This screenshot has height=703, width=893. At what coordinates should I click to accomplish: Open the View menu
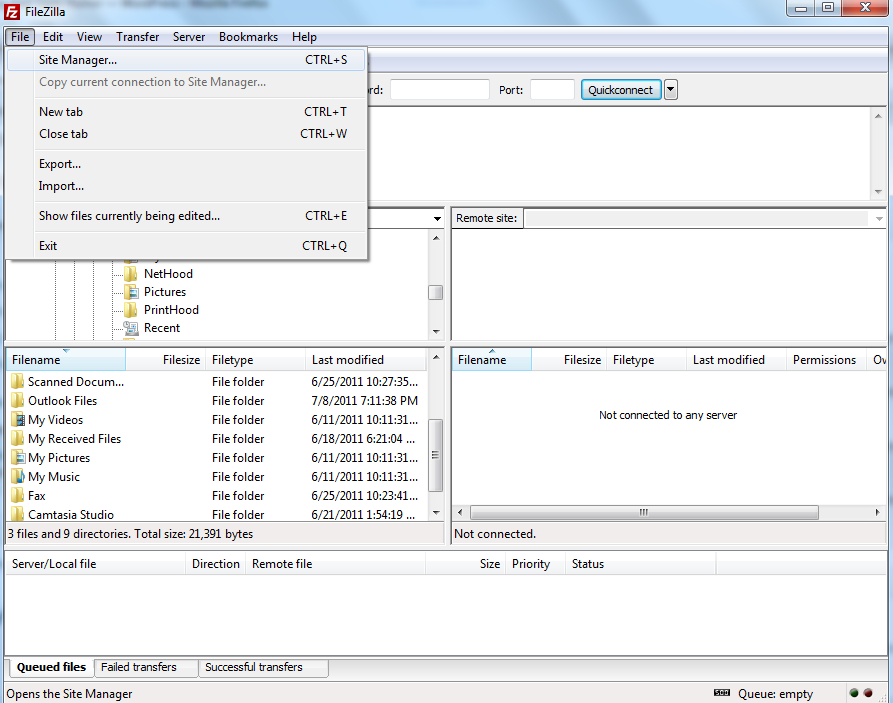pyautogui.click(x=89, y=37)
